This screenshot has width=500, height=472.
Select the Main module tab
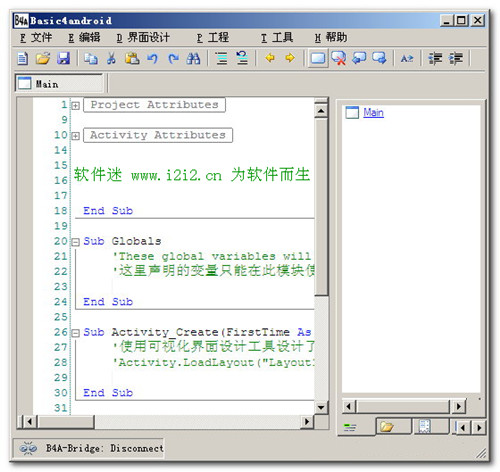coord(59,83)
